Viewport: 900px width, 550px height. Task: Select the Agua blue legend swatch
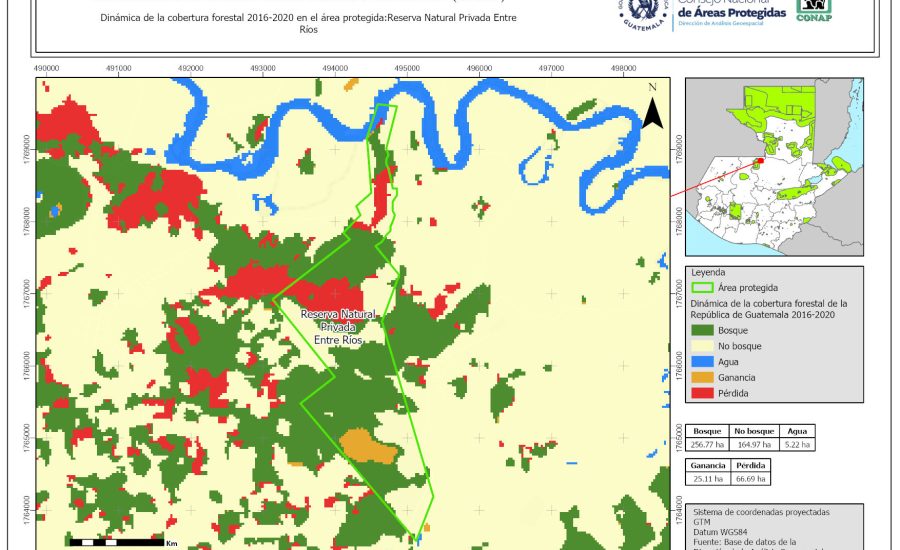(702, 361)
